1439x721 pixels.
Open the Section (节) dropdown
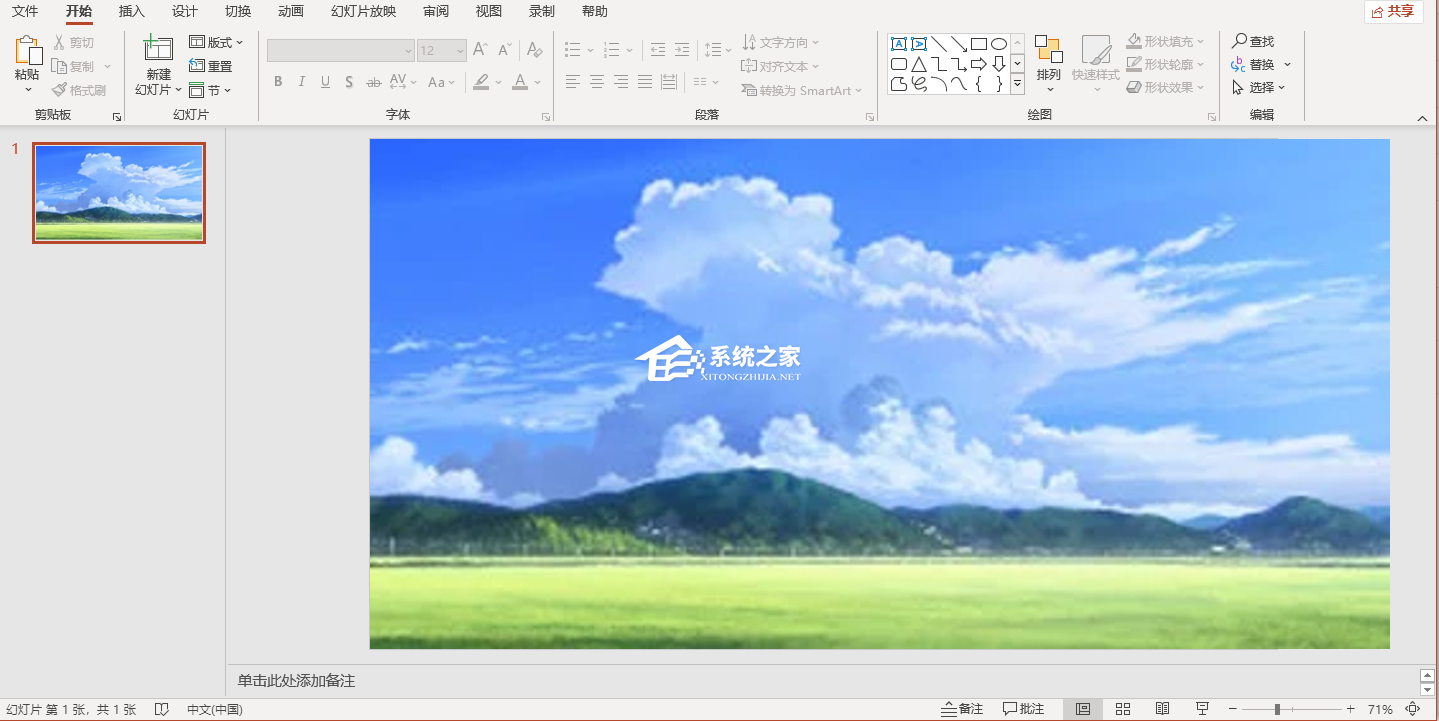coord(210,90)
